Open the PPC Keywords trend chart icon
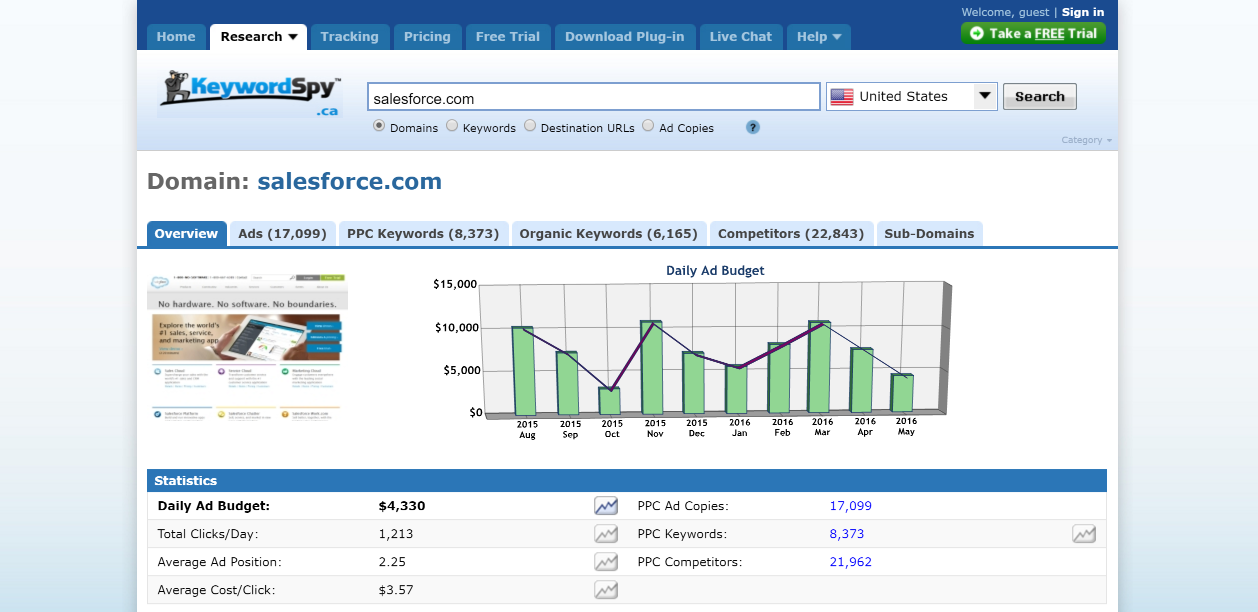Screen dimensions: 1258x612 pyautogui.click(x=1084, y=534)
